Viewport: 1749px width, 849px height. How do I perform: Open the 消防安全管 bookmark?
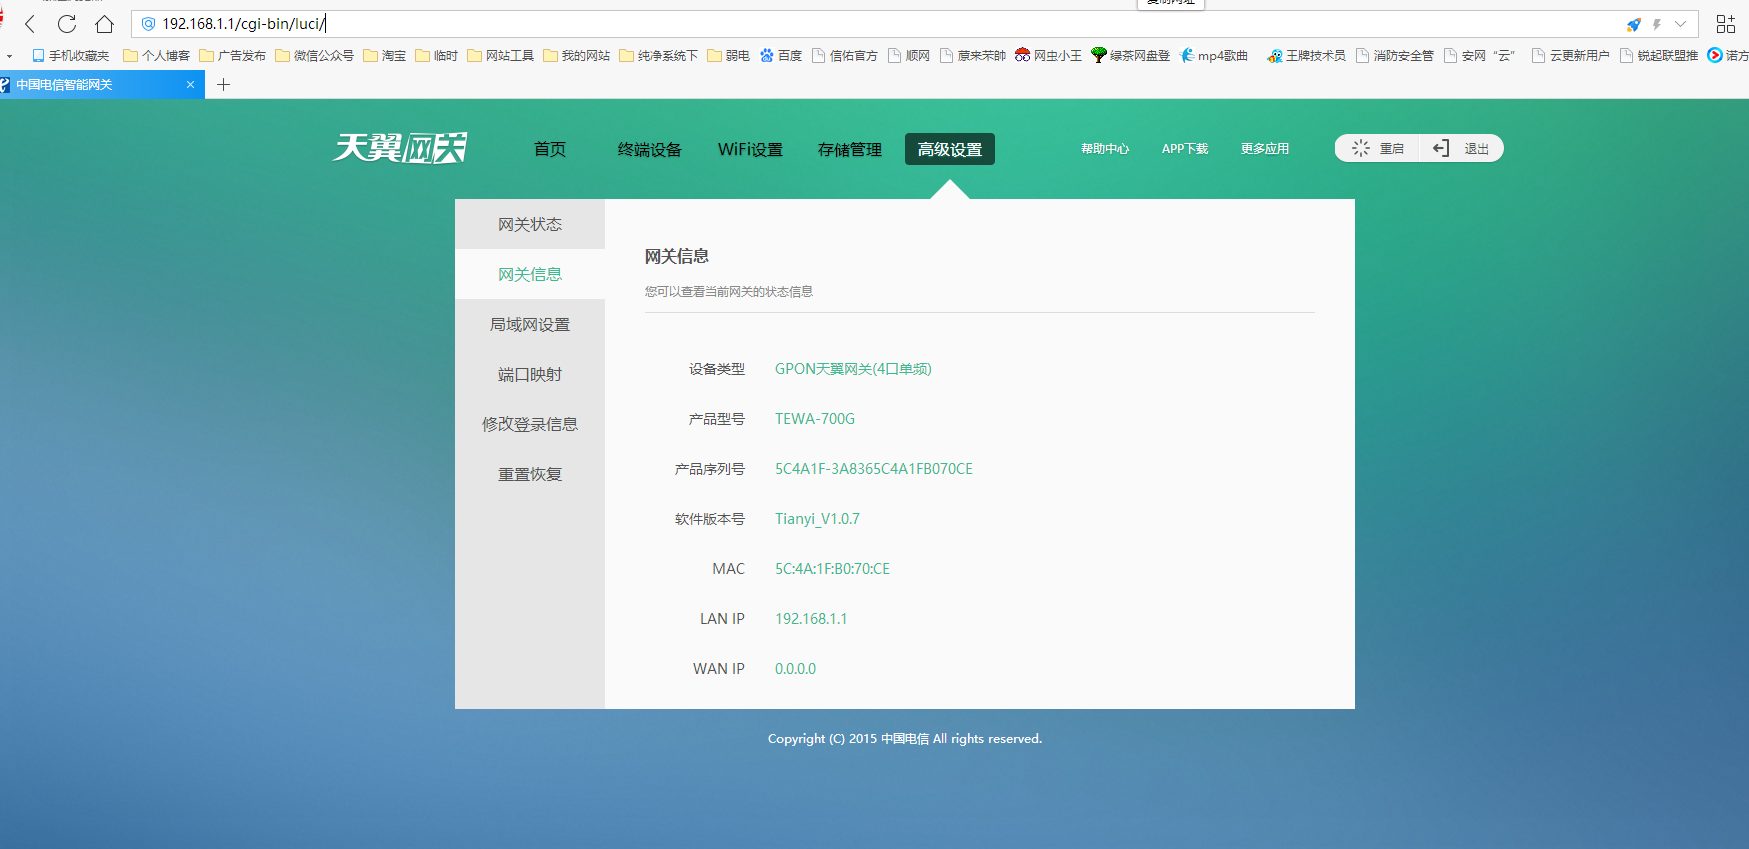[x=1395, y=56]
